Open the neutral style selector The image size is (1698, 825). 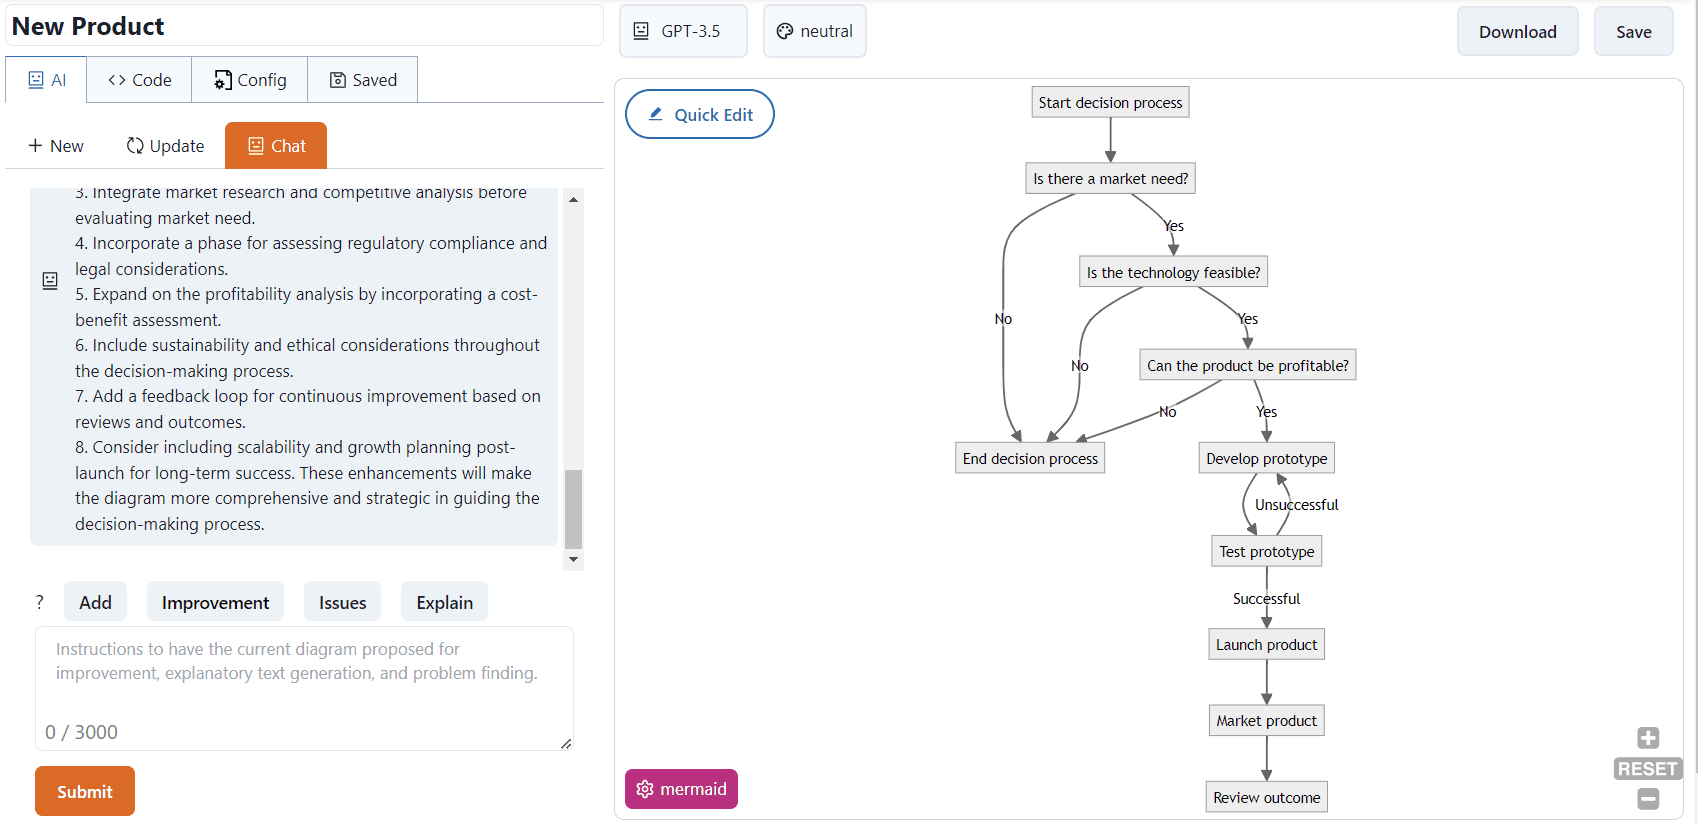coord(815,31)
